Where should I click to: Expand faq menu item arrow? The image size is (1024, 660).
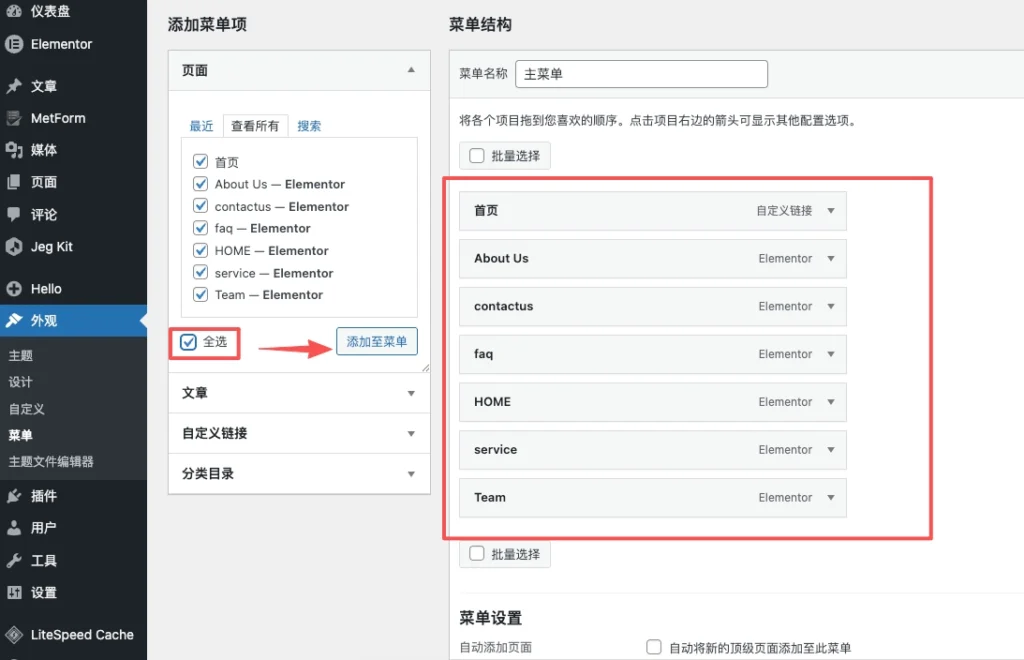[831, 354]
